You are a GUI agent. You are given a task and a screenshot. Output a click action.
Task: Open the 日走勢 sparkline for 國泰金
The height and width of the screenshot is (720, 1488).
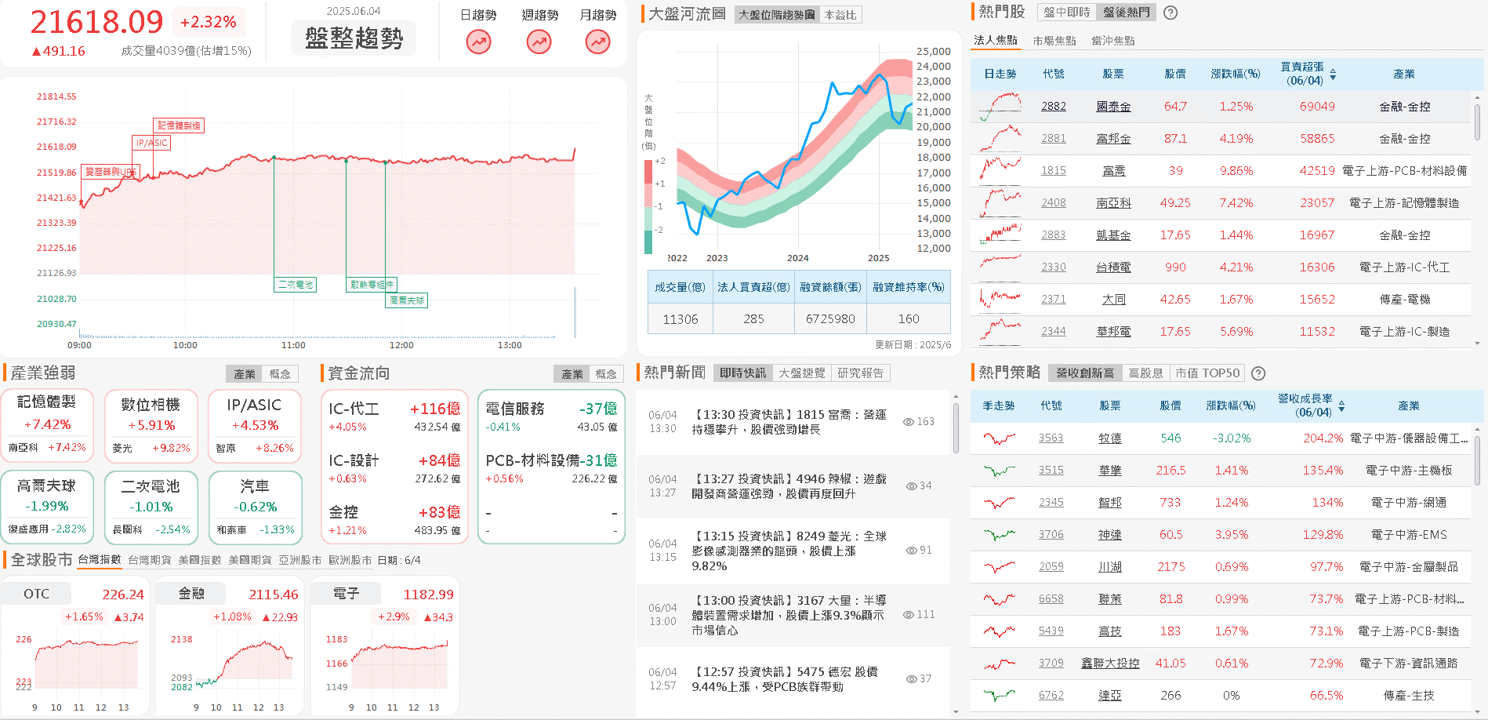(1000, 106)
